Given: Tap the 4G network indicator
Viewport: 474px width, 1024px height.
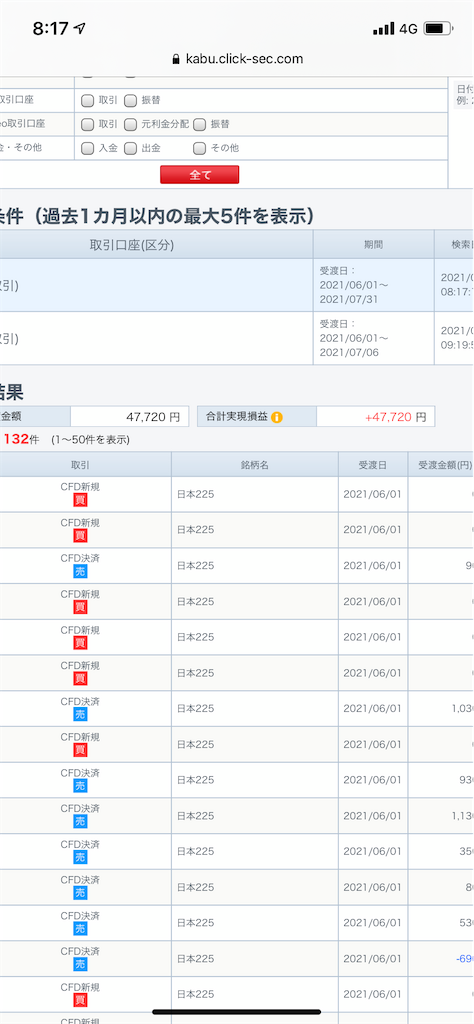Looking at the screenshot, I should coord(409,29).
